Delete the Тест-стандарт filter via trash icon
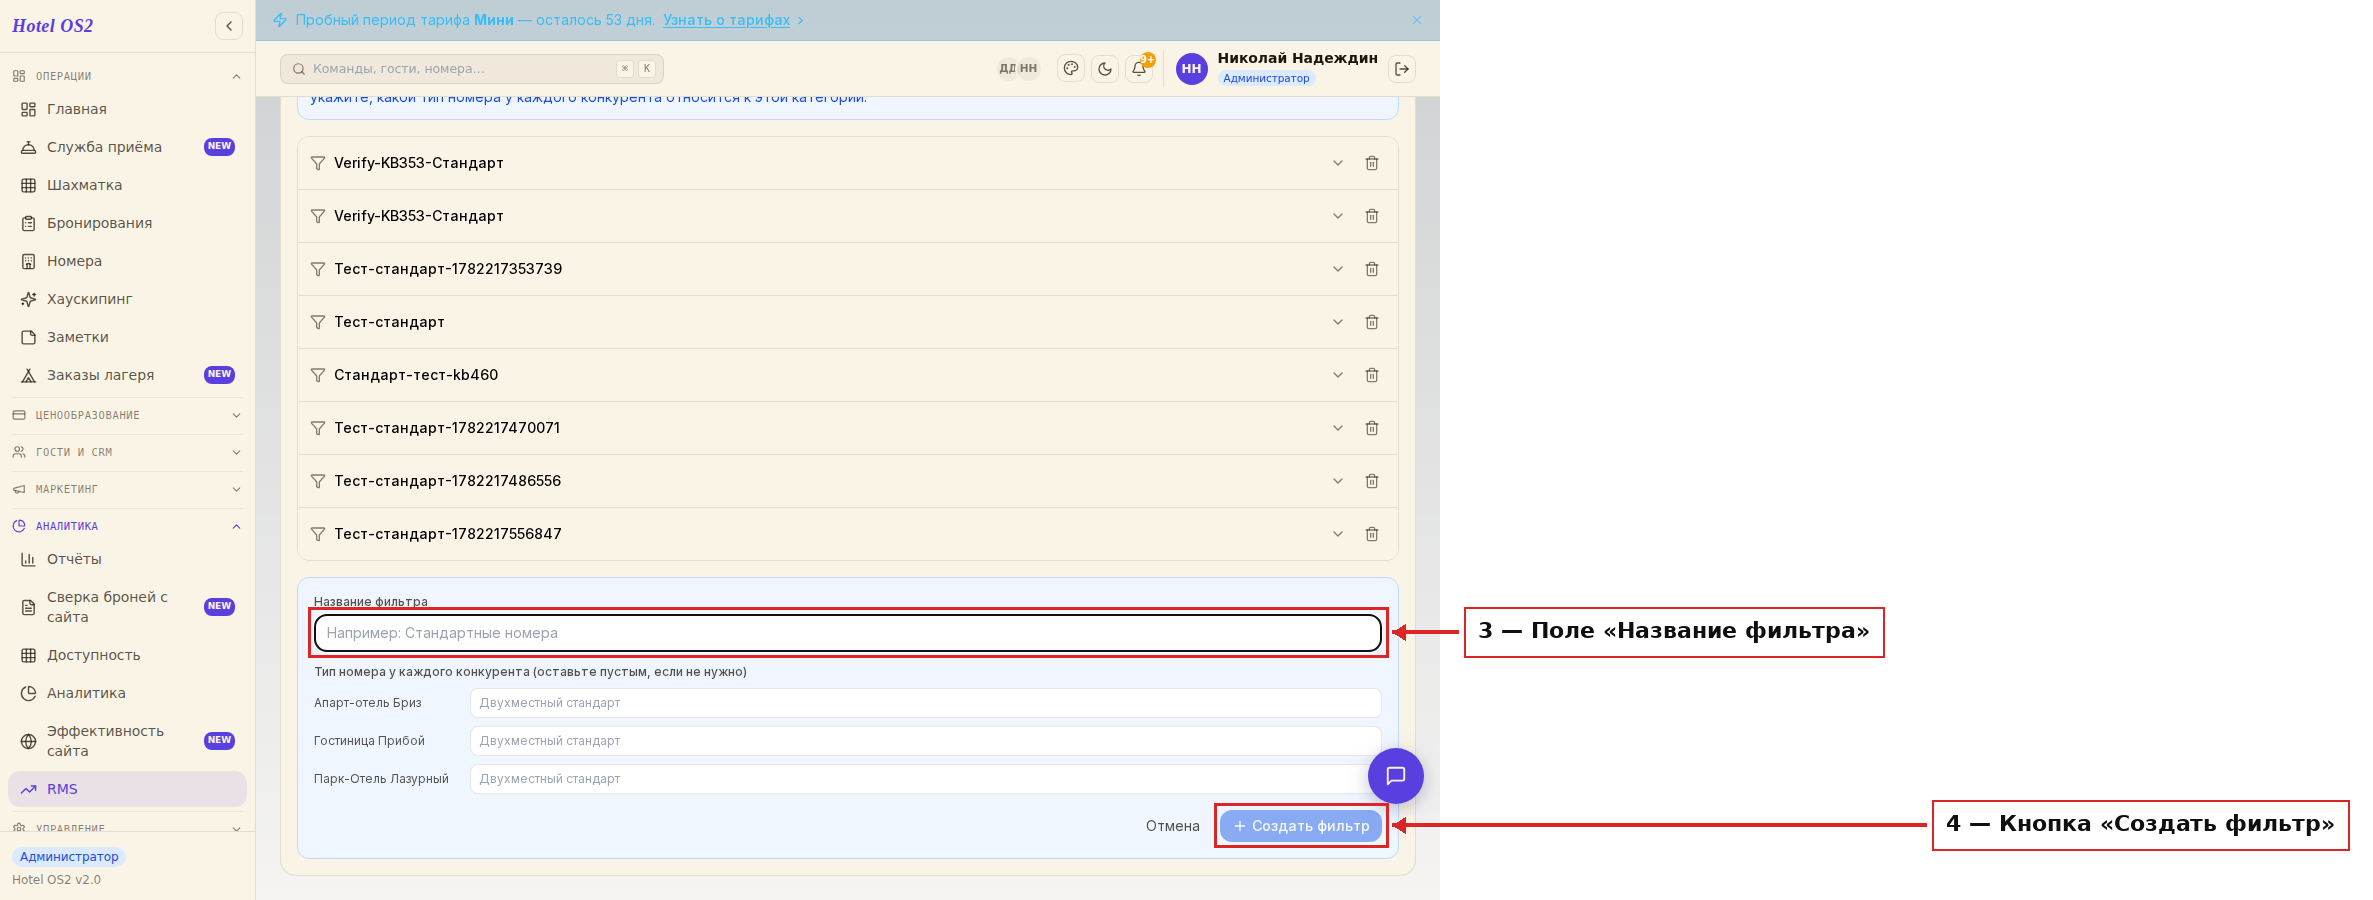Image resolution: width=2373 pixels, height=900 pixels. tap(1372, 322)
